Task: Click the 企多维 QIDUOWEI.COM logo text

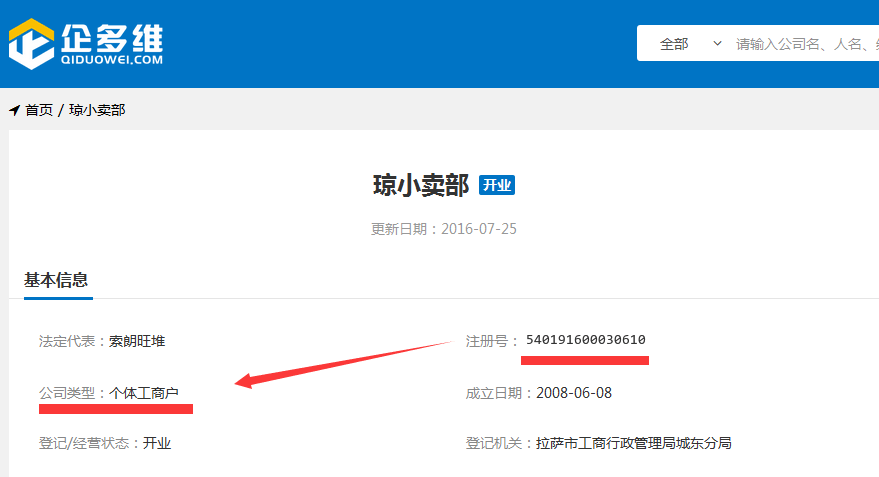Action: click(x=110, y=45)
